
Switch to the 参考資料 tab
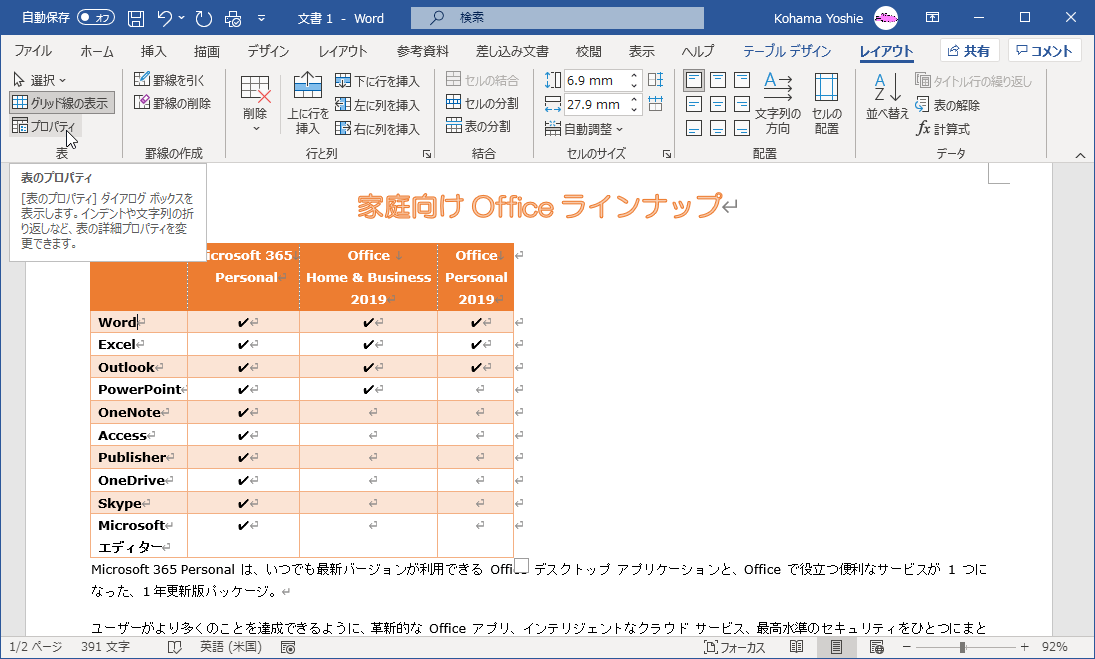click(x=422, y=51)
